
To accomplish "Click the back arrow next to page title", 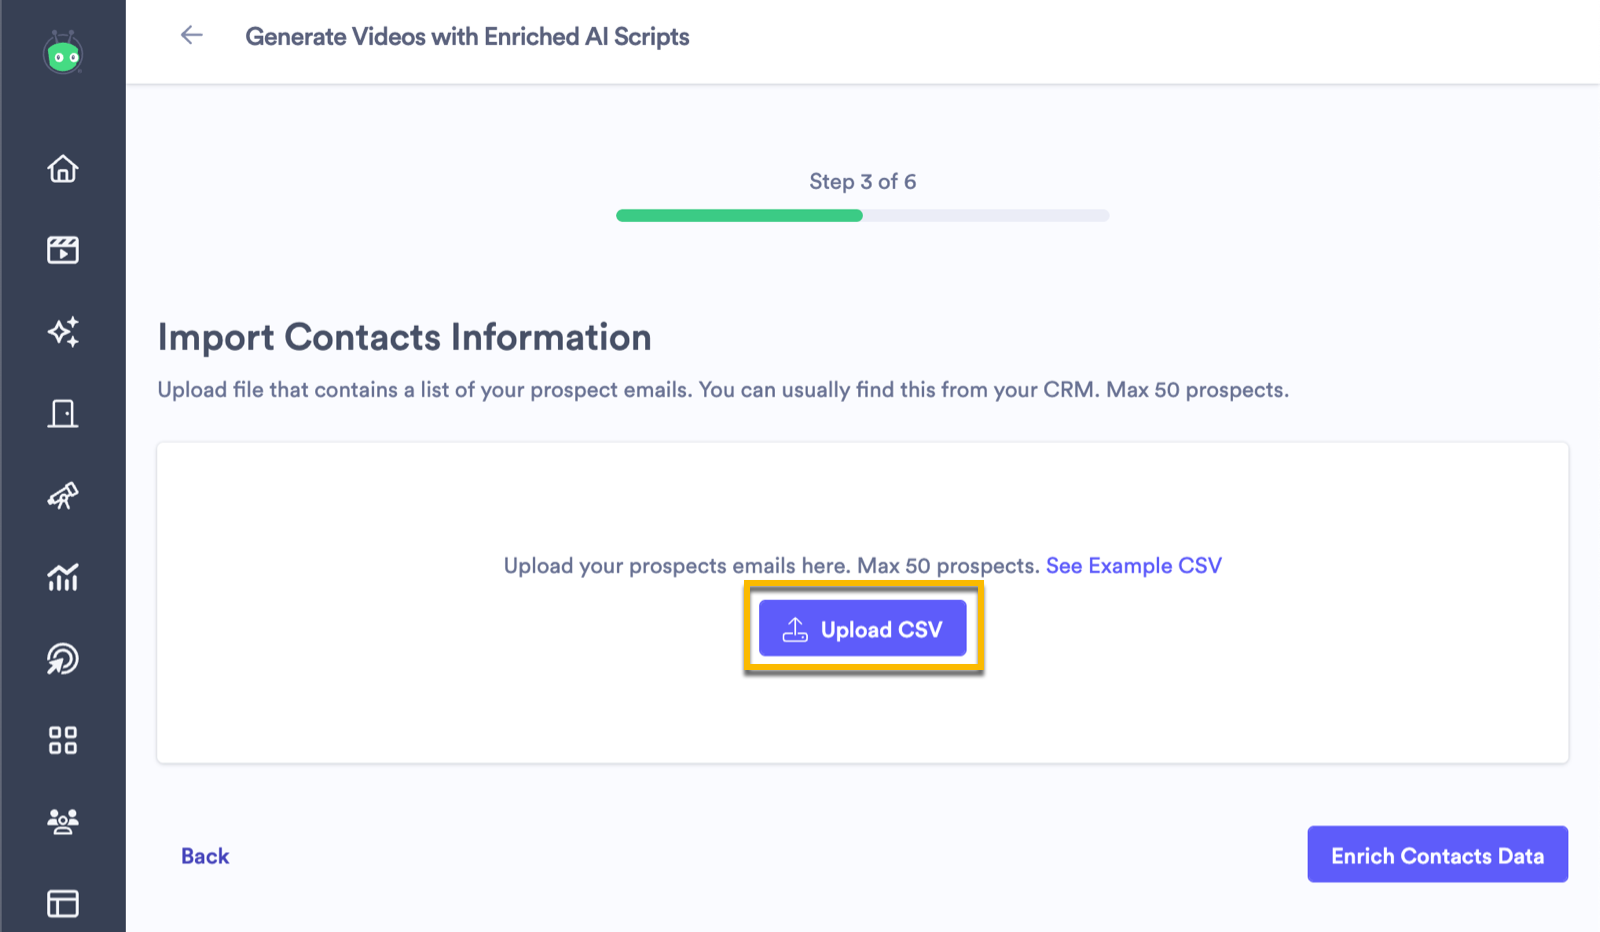I will (x=190, y=35).
